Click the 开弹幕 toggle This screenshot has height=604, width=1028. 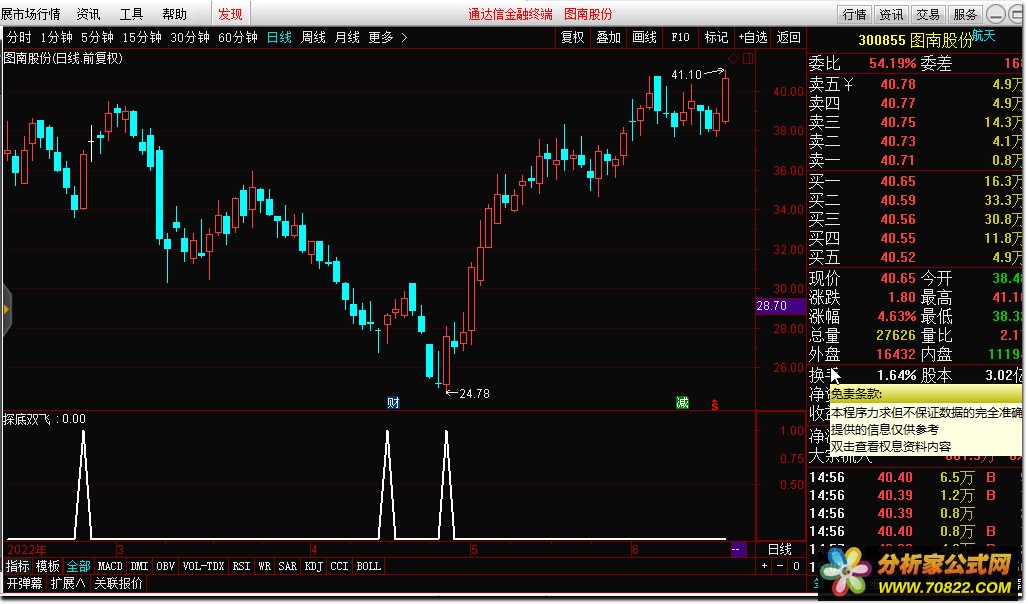pos(24,583)
